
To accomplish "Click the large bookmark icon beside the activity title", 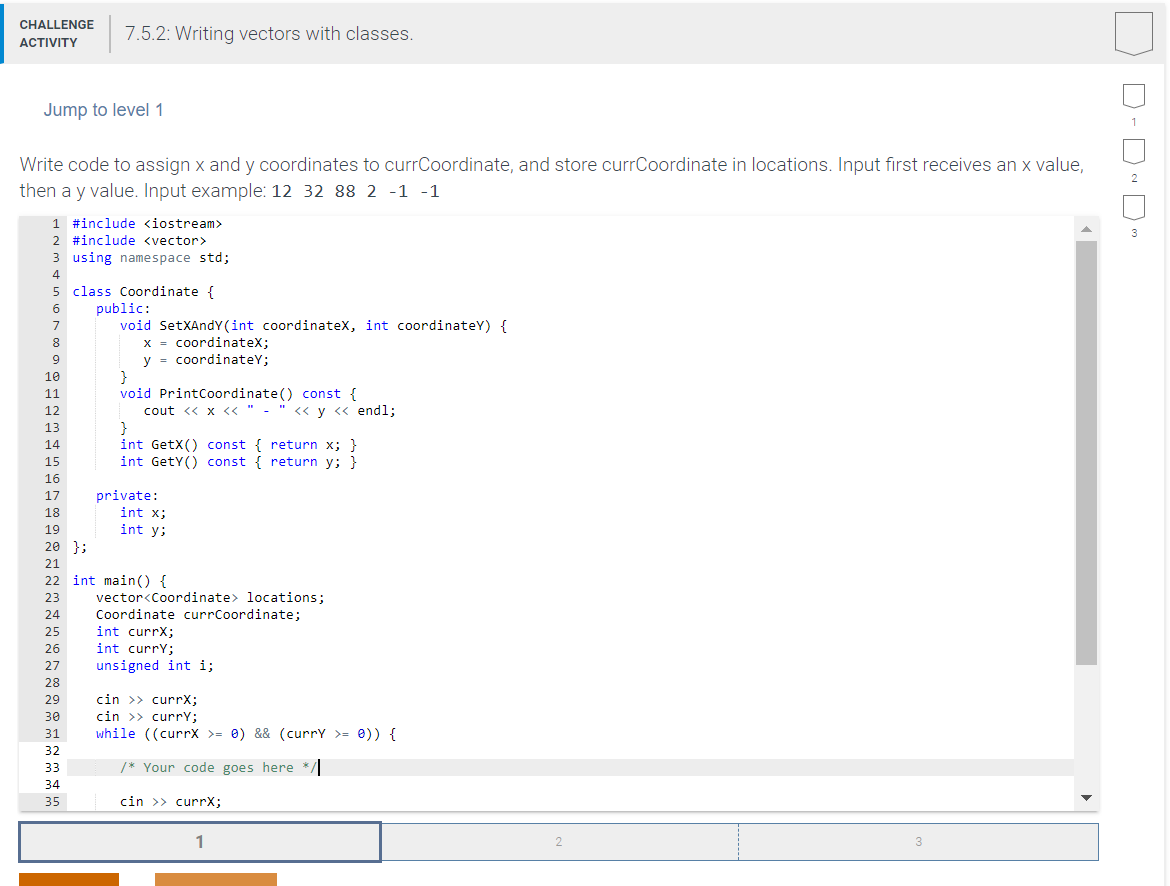I will (x=1133, y=33).
